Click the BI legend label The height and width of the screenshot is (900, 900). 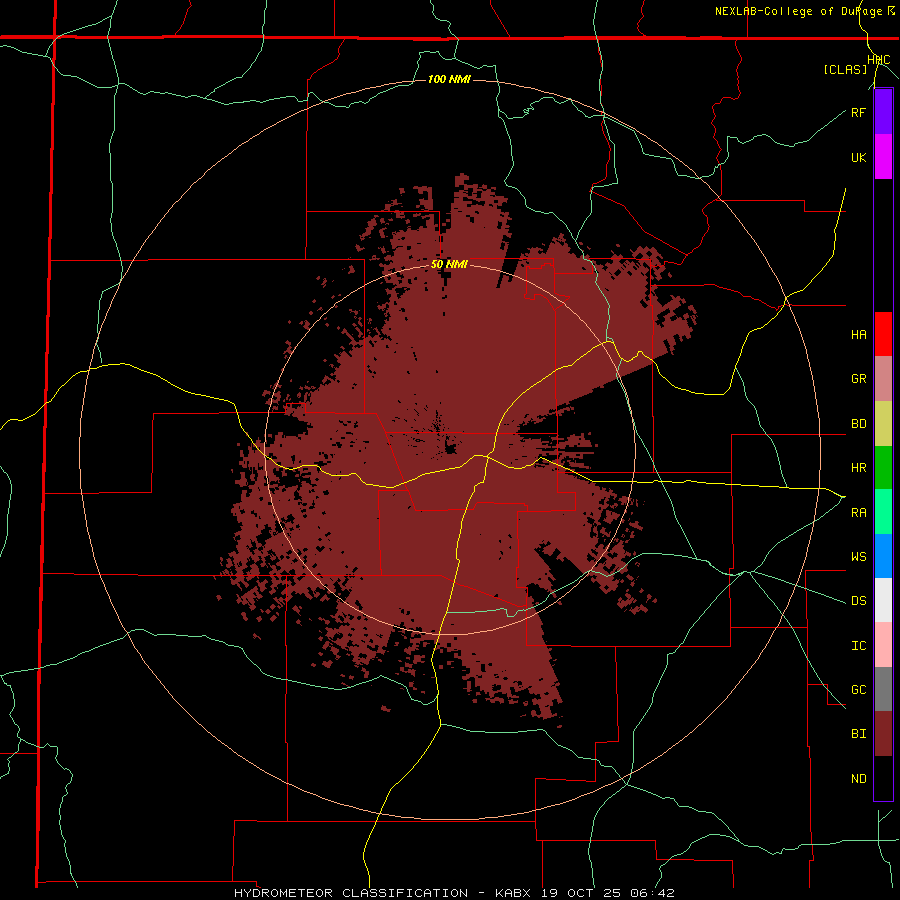tap(858, 734)
